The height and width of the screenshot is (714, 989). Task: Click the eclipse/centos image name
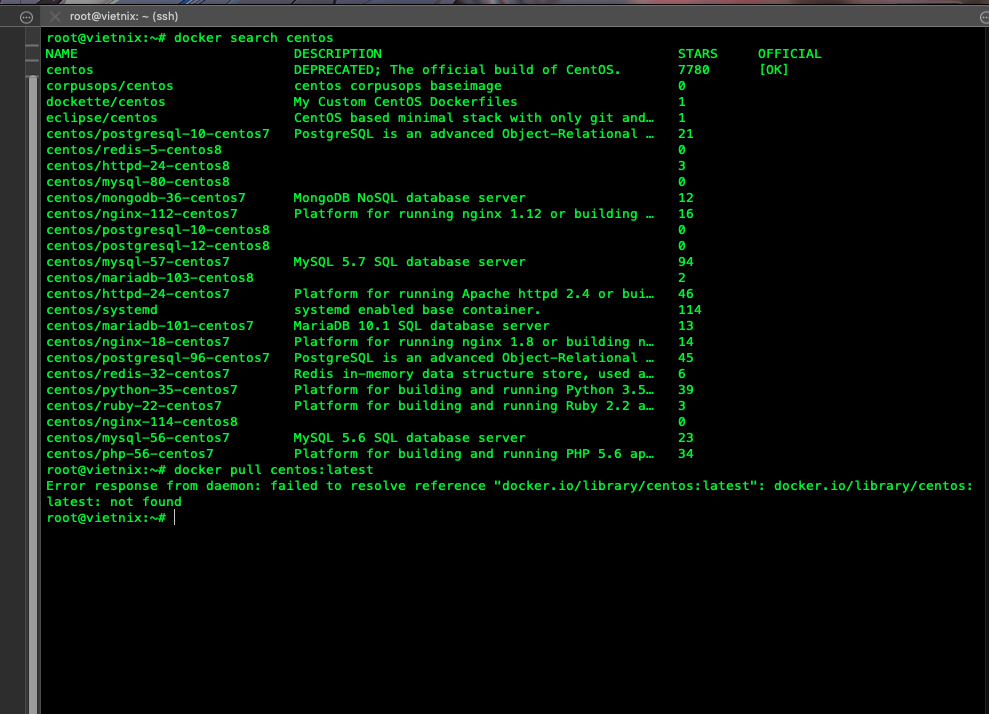click(102, 118)
